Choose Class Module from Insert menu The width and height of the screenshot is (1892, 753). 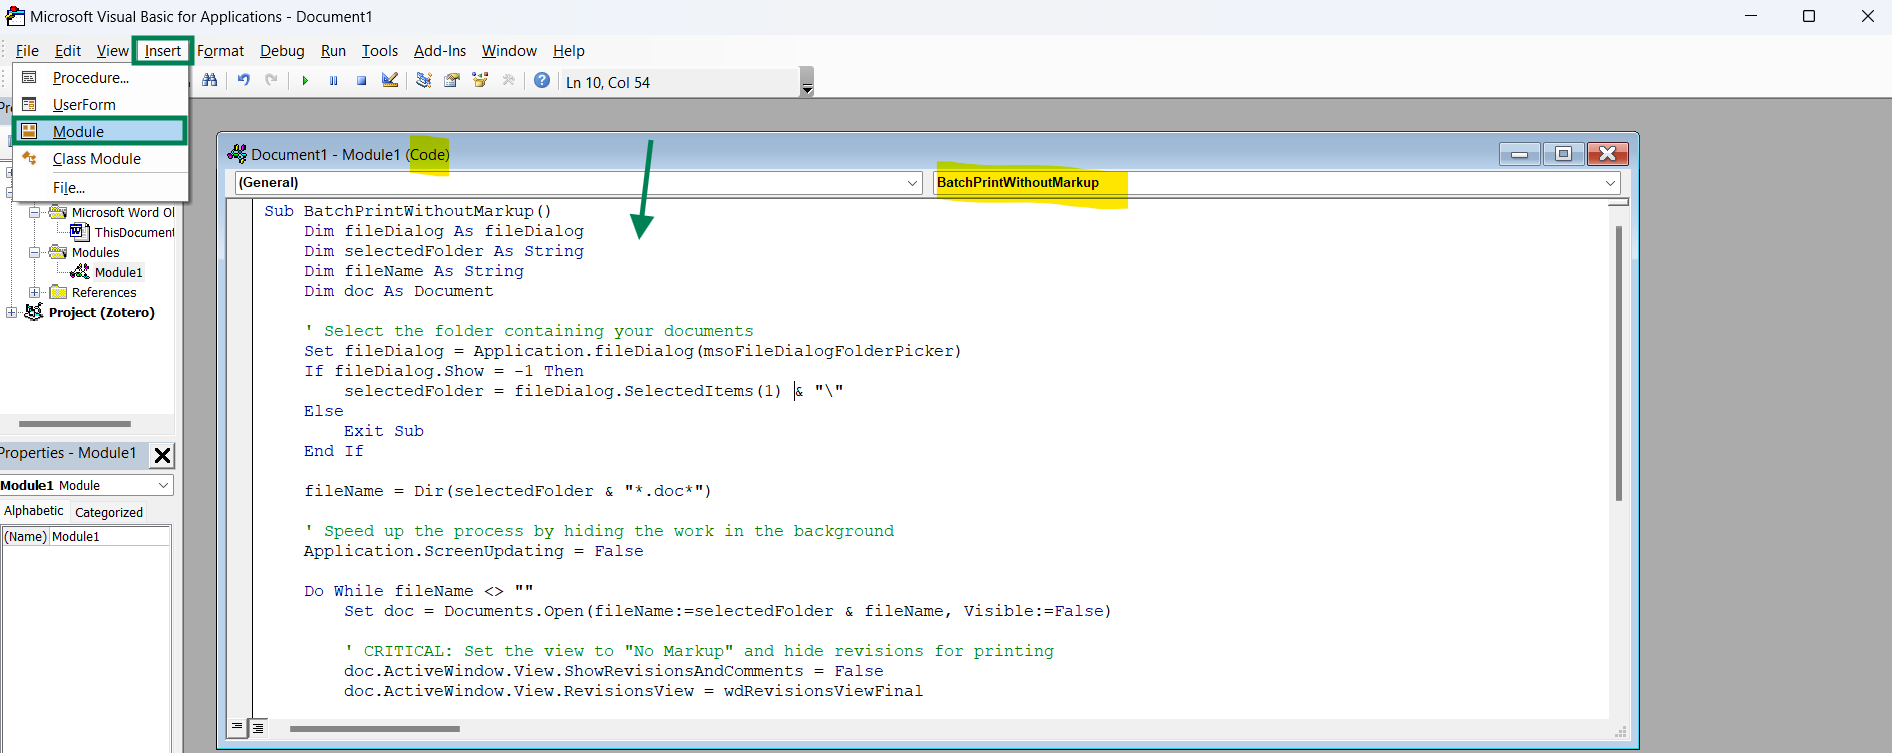click(x=100, y=159)
